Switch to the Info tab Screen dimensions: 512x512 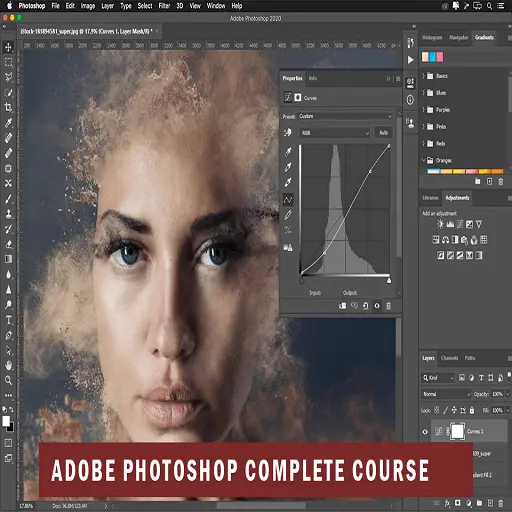pyautogui.click(x=313, y=78)
